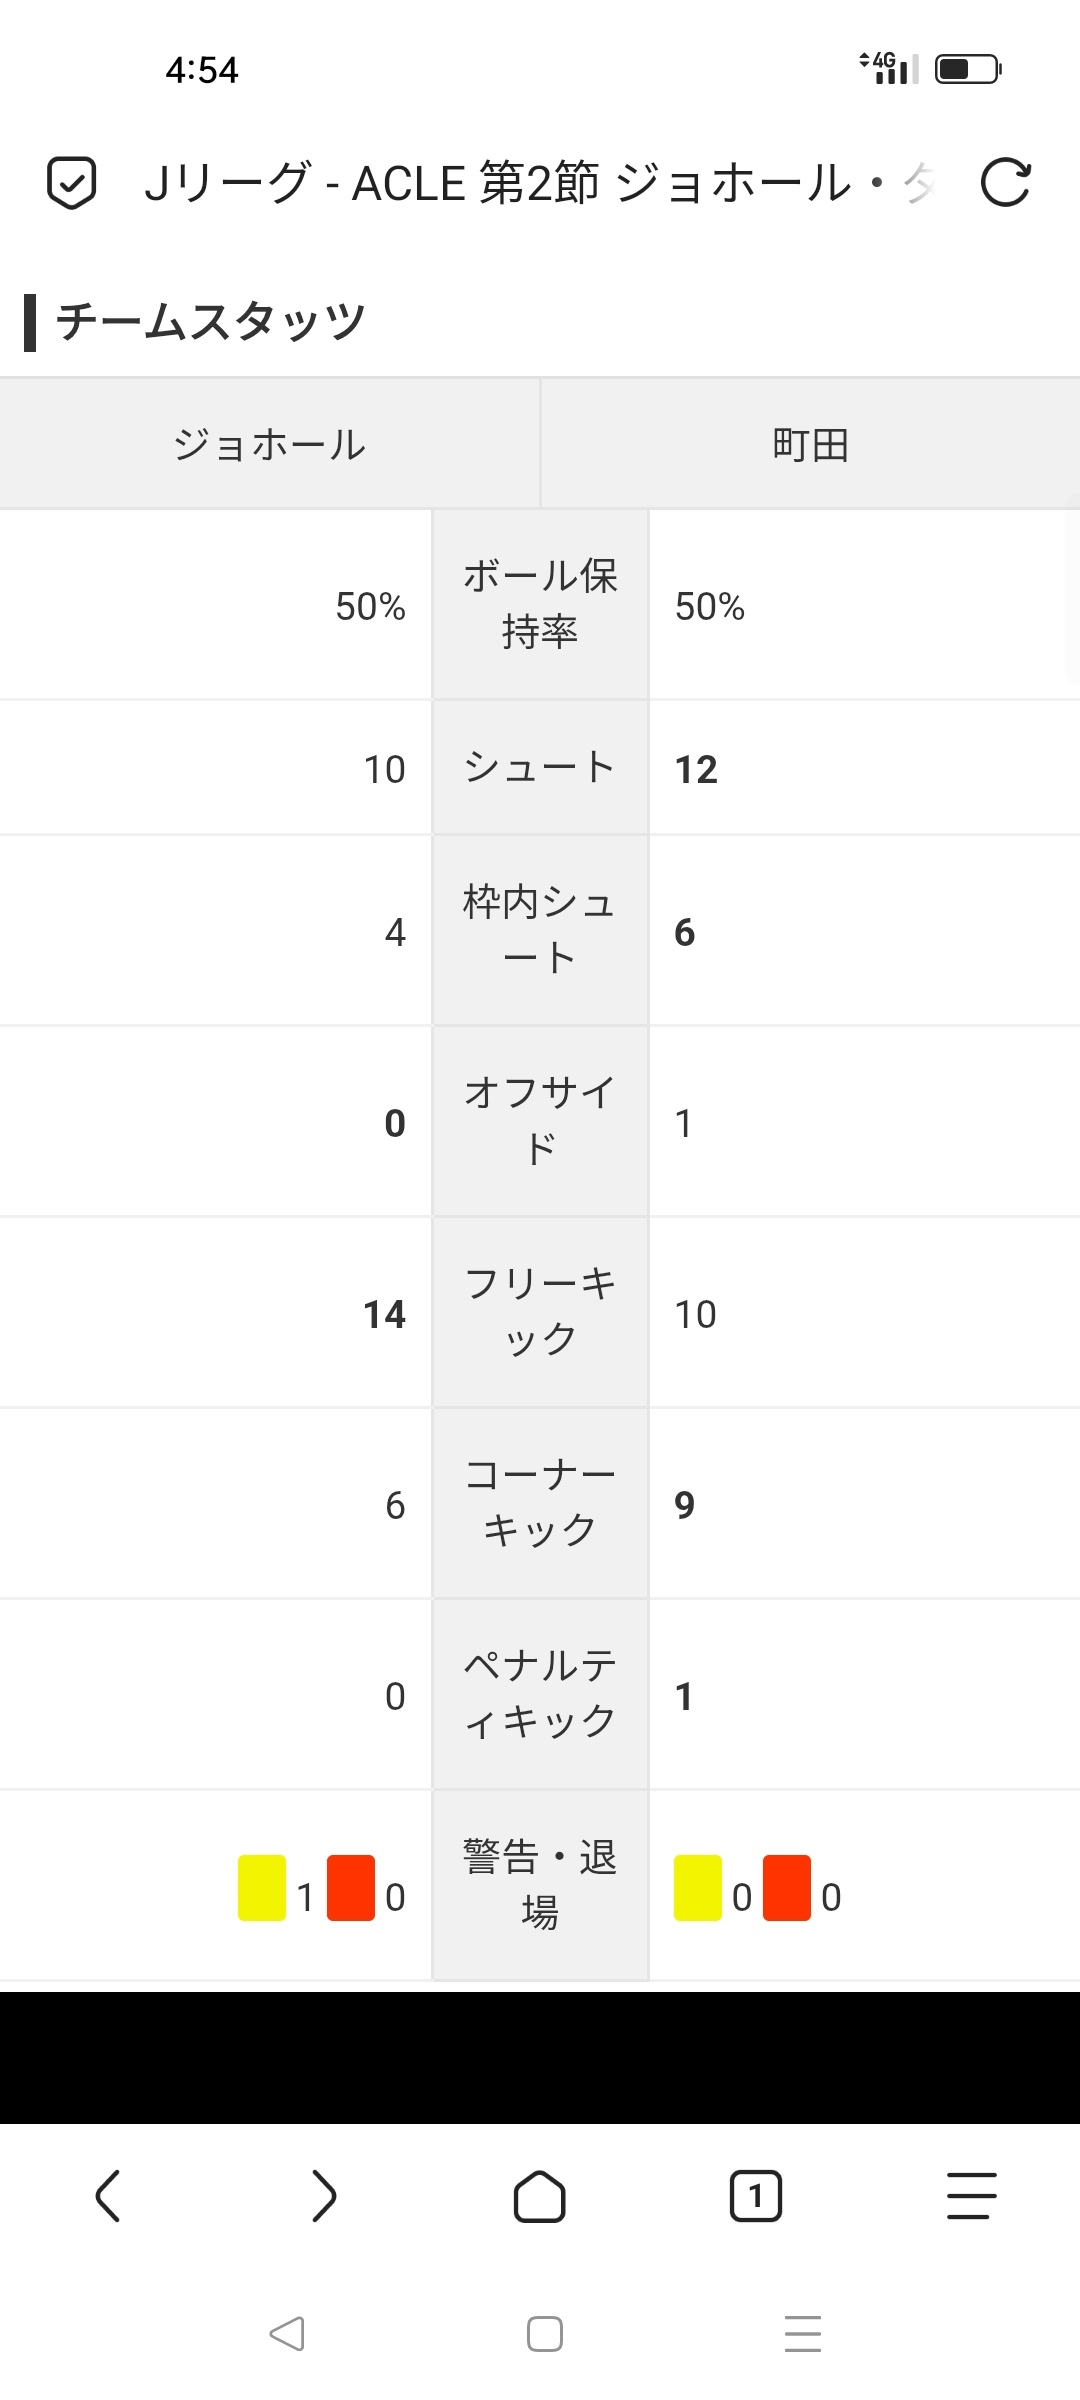Open the tab switcher showing 1
The image size is (1080, 2400).
point(756,2196)
